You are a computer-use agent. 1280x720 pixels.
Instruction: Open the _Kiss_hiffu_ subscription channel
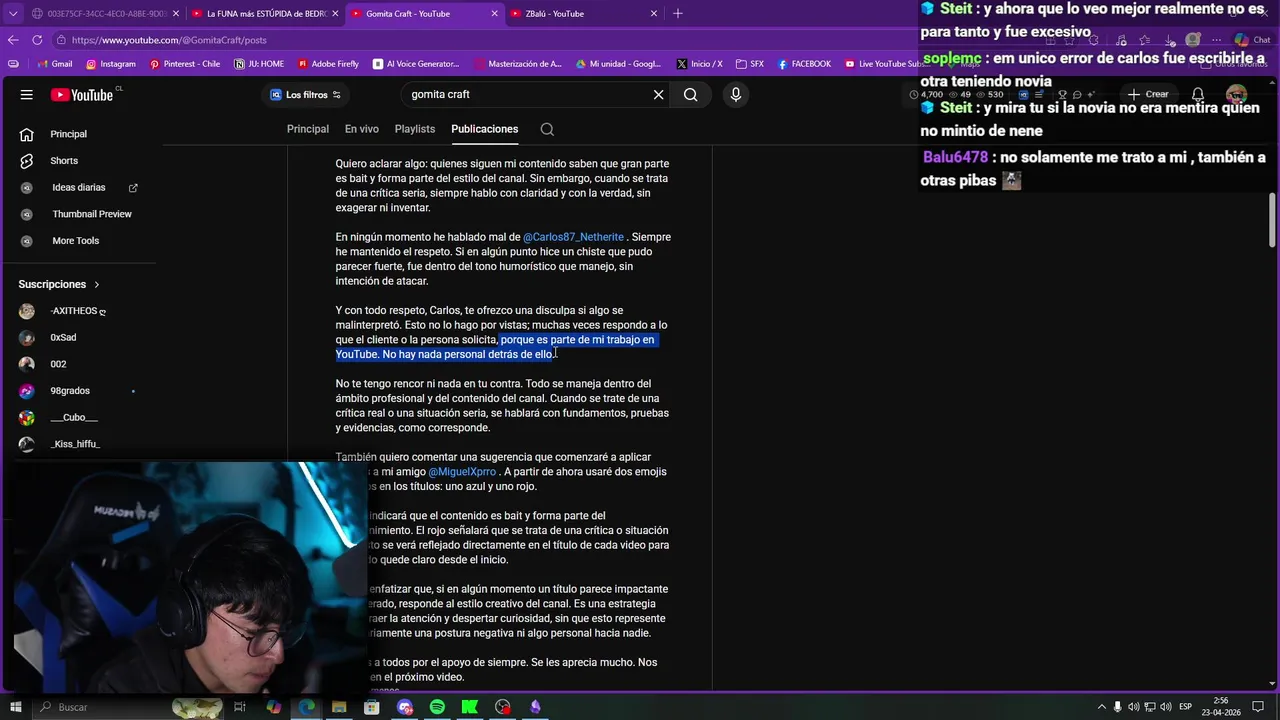[x=80, y=444]
